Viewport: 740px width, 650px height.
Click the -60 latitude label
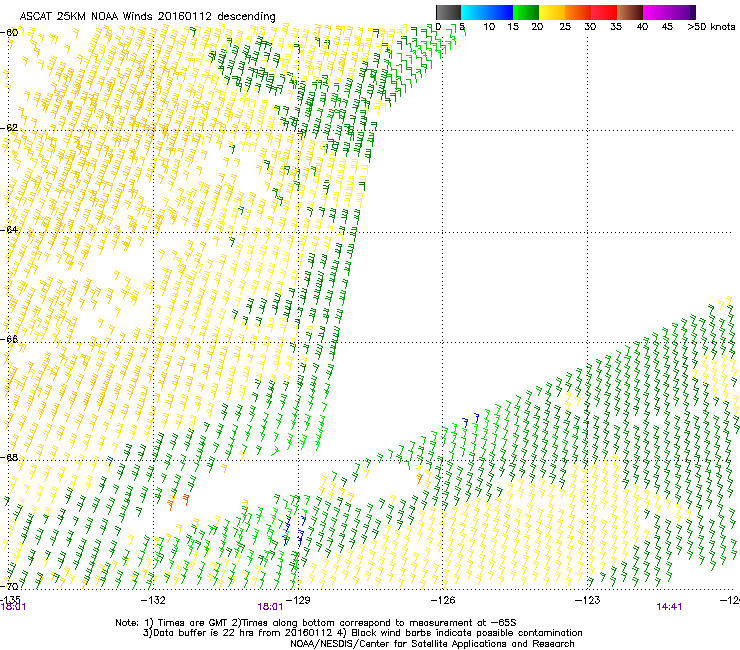pos(9,33)
